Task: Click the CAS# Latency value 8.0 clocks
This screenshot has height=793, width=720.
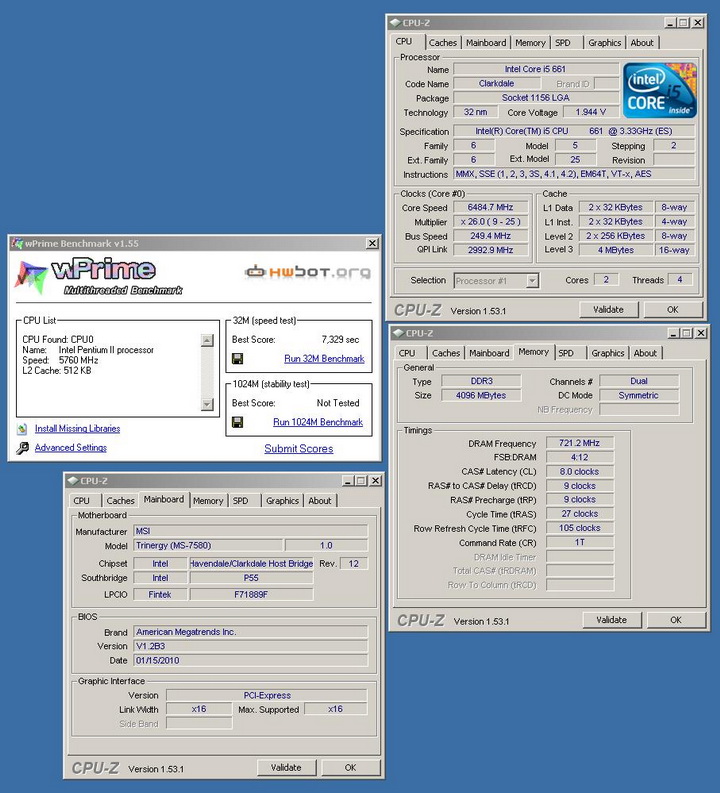Action: click(x=579, y=471)
